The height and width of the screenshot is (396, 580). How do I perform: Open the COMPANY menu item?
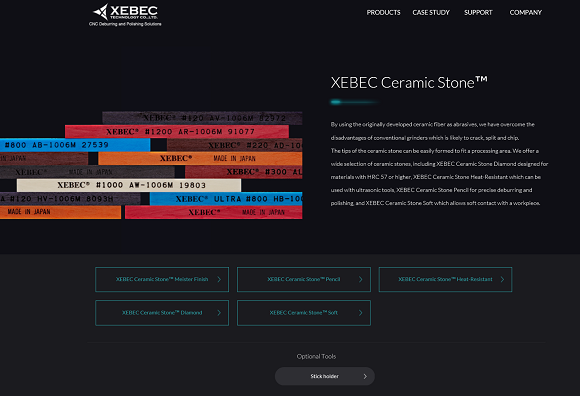525,13
